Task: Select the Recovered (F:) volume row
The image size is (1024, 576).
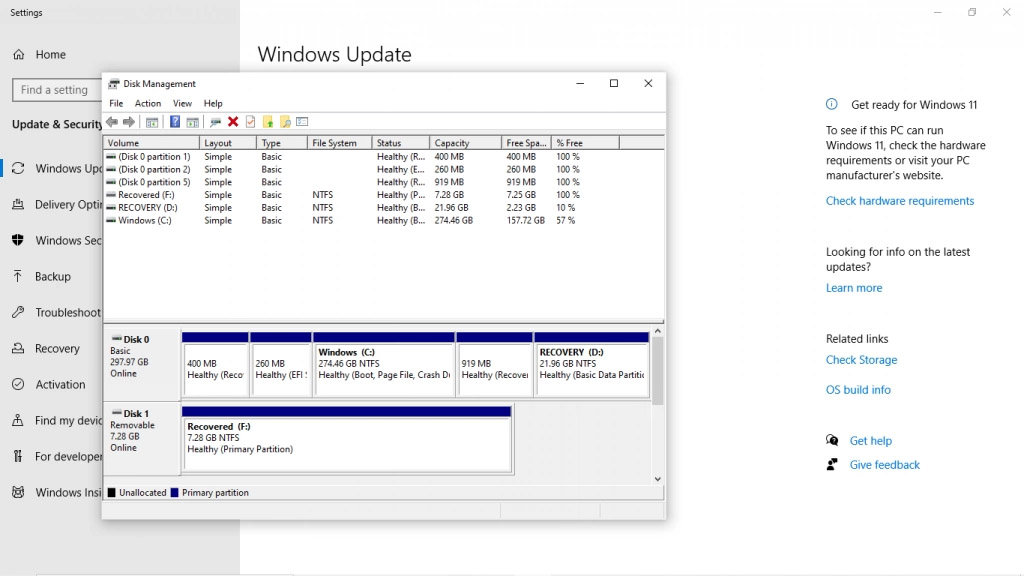Action: pyautogui.click(x=383, y=195)
